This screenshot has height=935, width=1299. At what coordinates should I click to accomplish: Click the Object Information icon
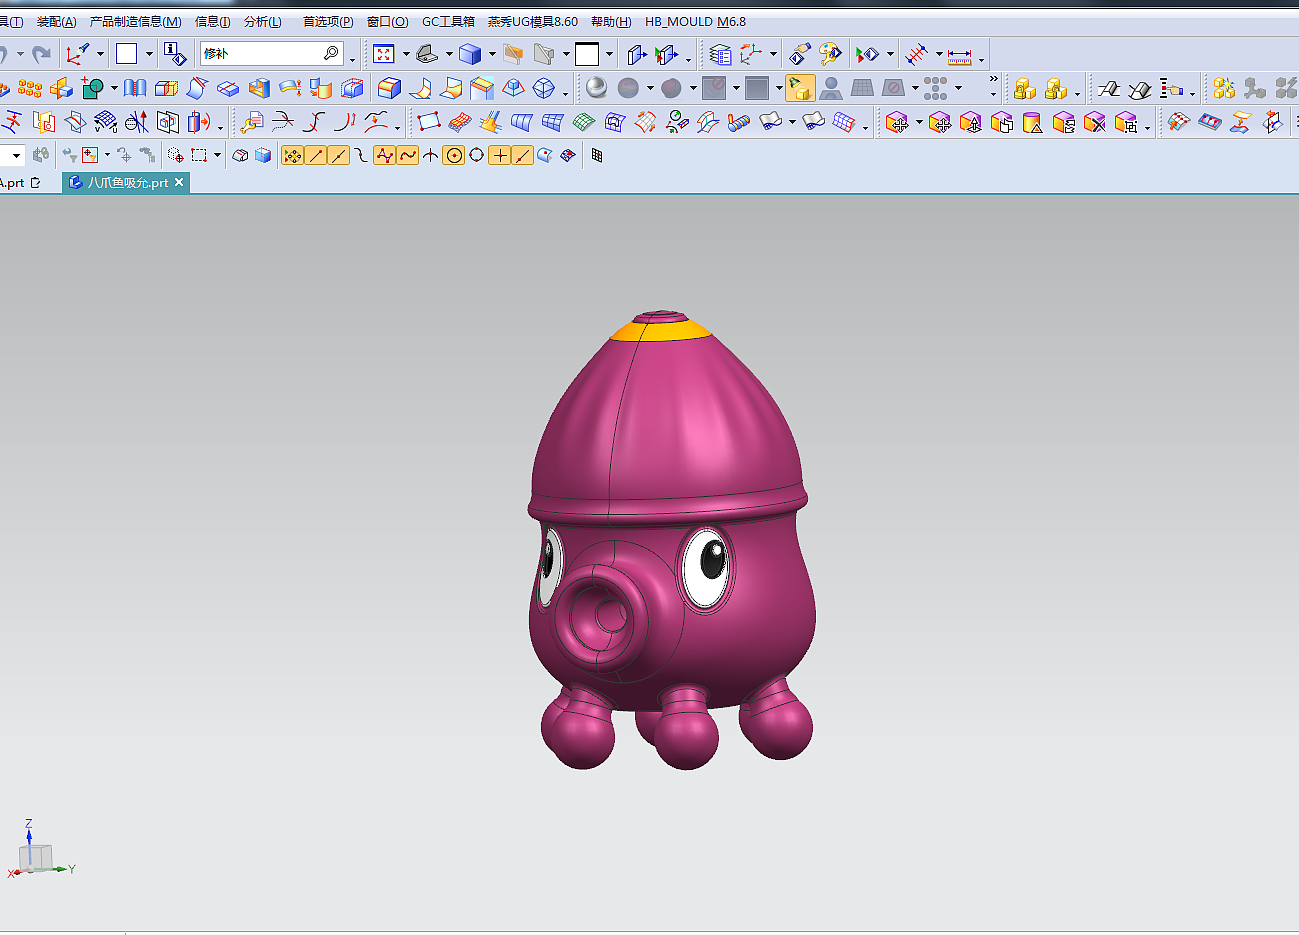pos(175,54)
